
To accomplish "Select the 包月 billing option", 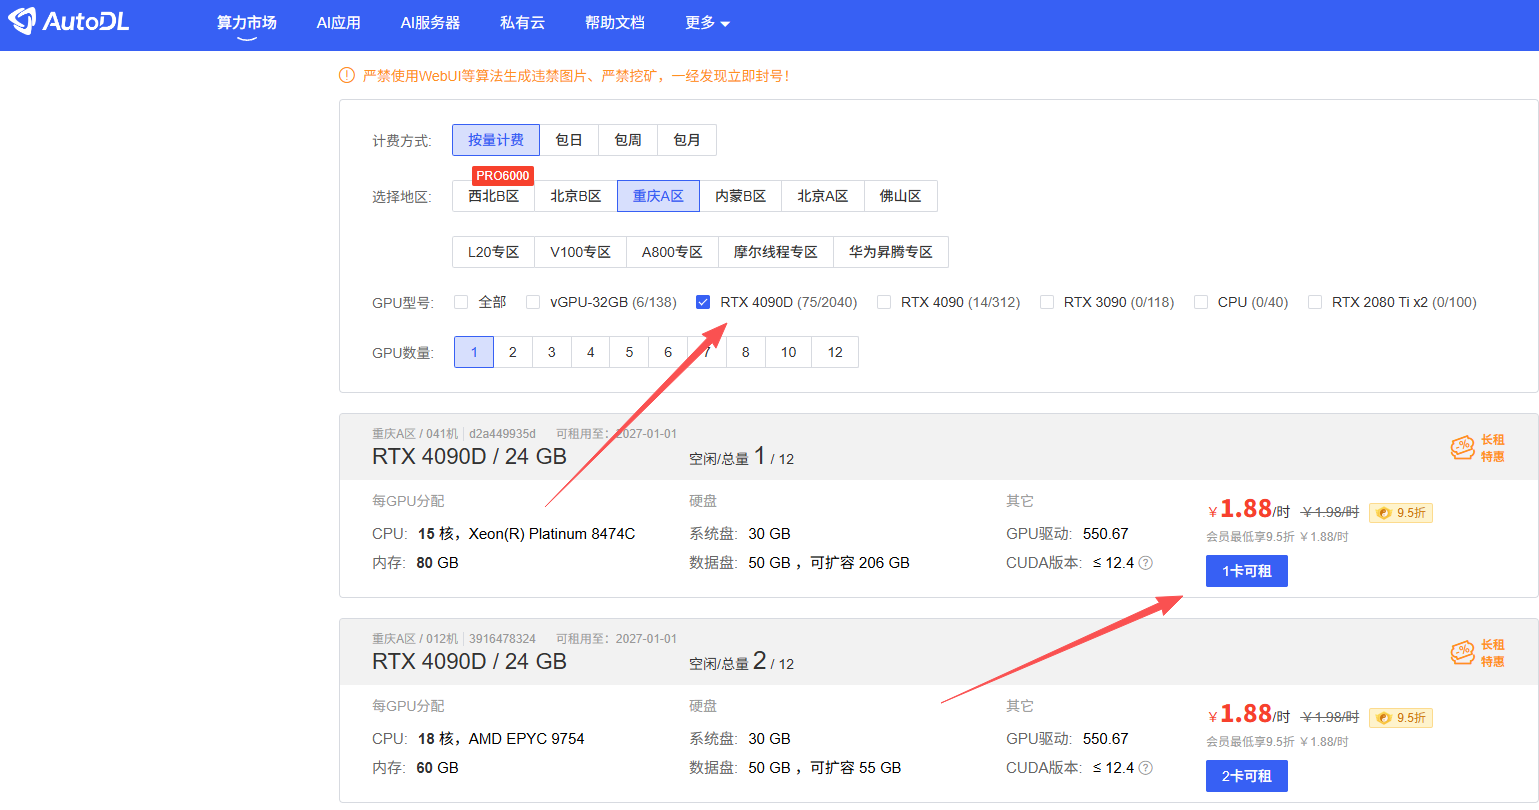I will pyautogui.click(x=686, y=140).
